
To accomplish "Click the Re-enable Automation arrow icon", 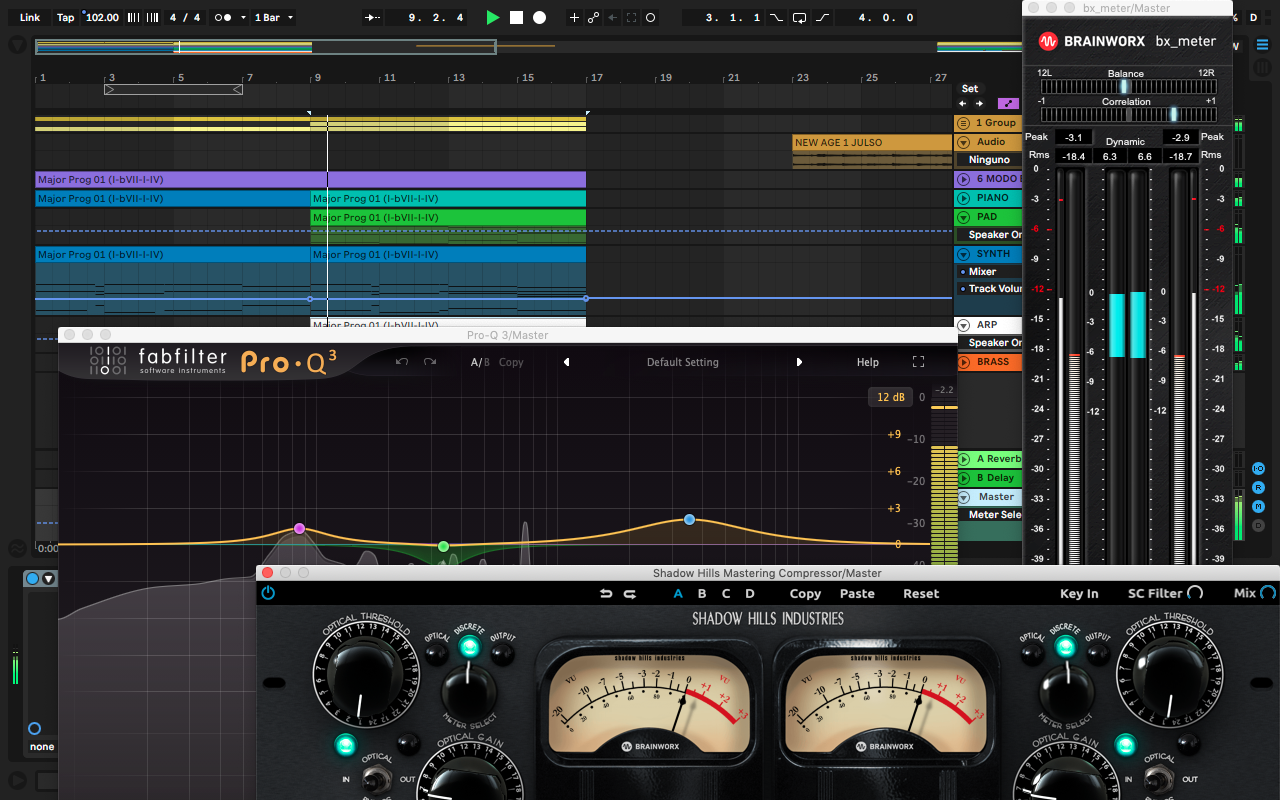I will (x=613, y=17).
